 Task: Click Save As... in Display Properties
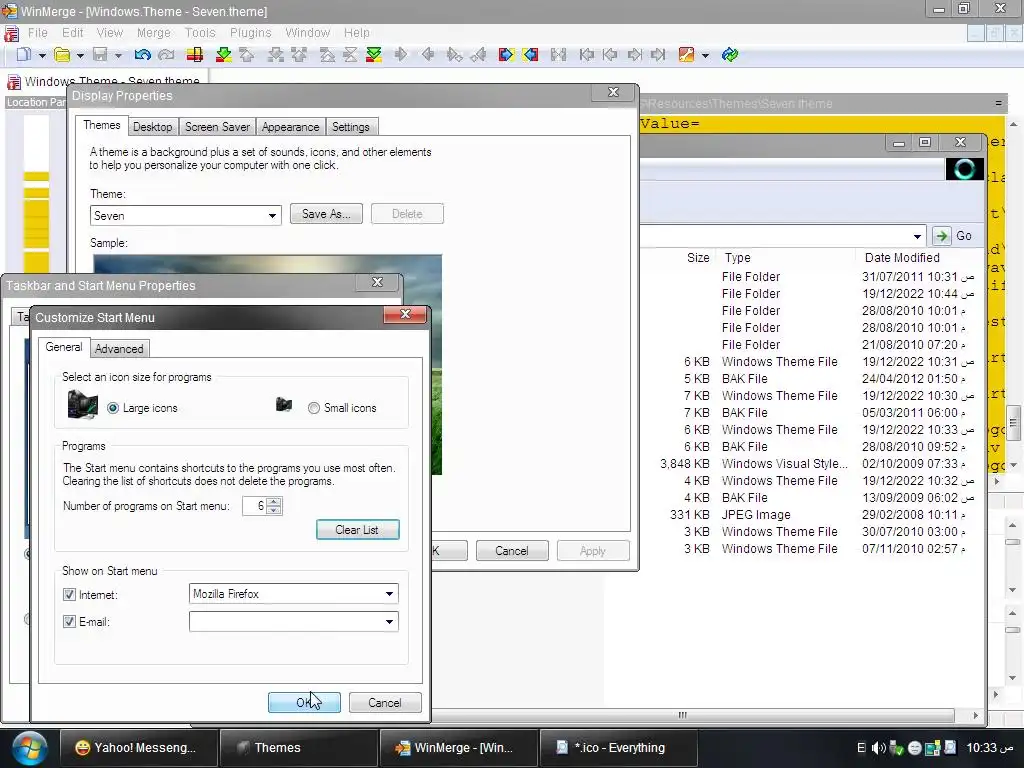click(326, 214)
